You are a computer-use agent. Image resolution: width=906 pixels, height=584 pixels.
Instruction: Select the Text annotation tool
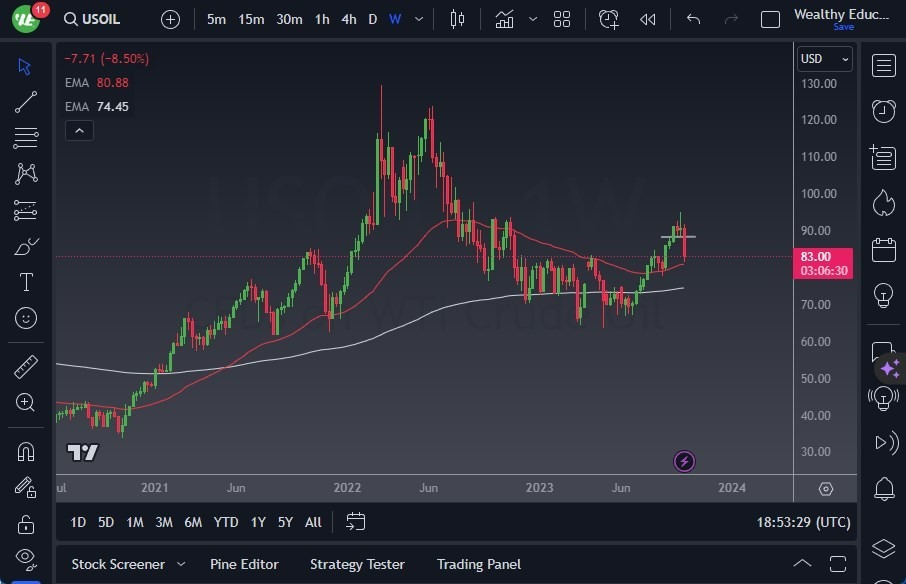(x=27, y=282)
